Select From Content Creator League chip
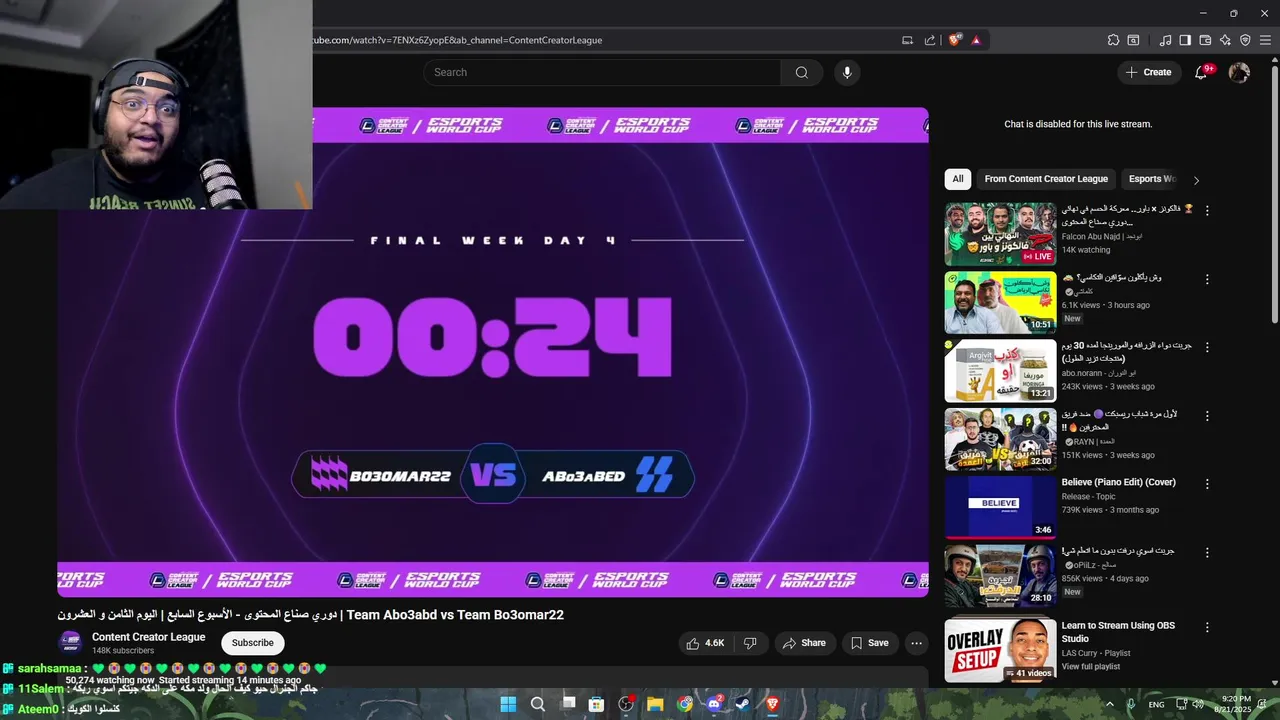 tap(1046, 179)
